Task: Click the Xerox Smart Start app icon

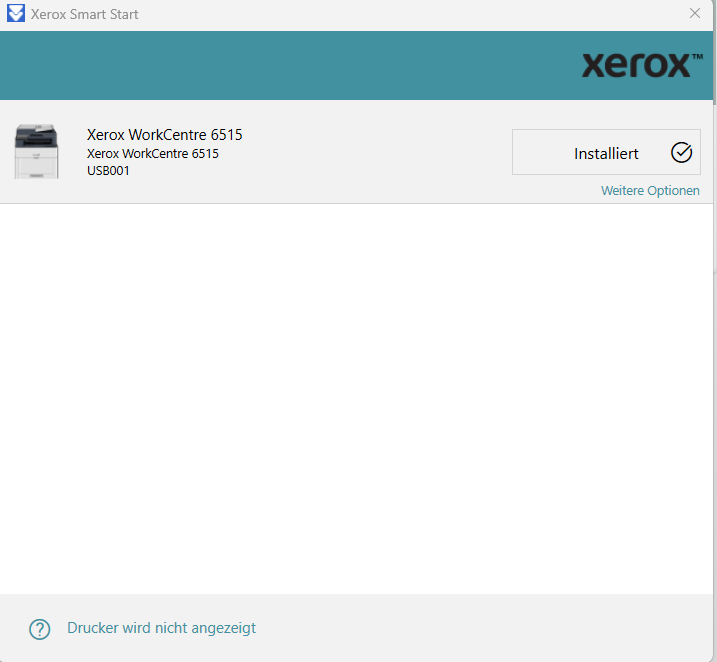Action: tap(16, 13)
